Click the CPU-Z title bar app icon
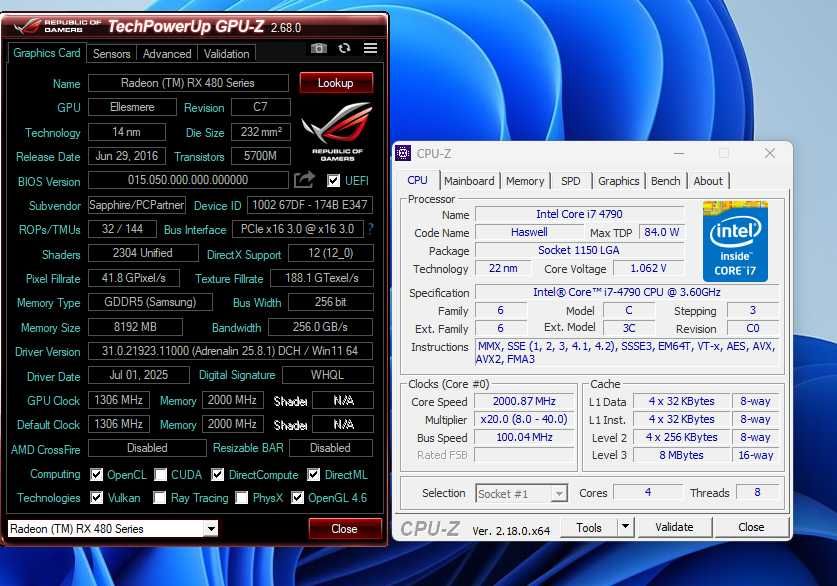837x586 pixels. 403,154
